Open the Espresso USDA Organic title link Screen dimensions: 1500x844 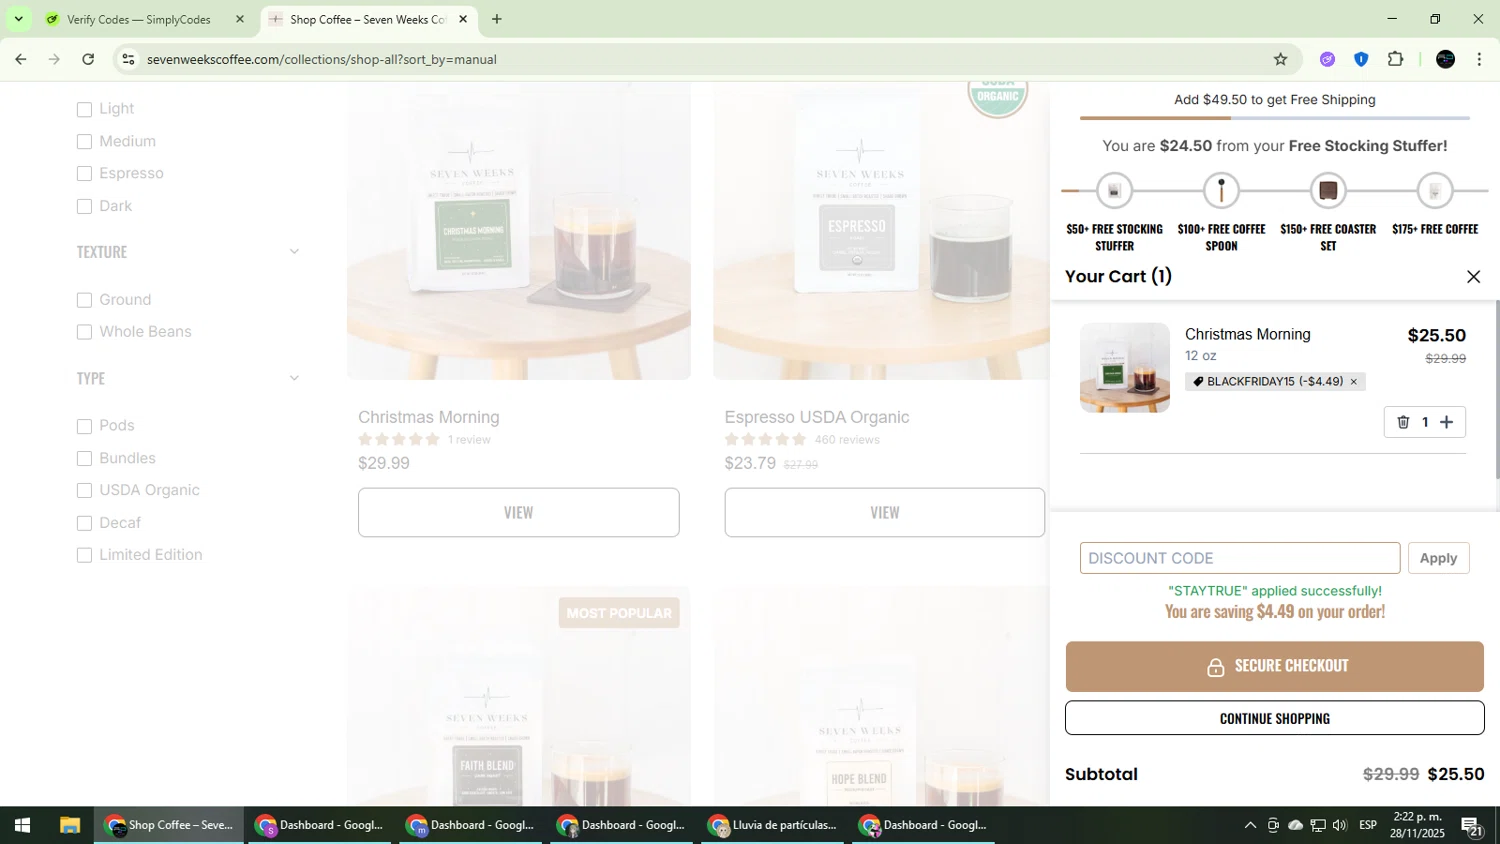click(x=817, y=417)
